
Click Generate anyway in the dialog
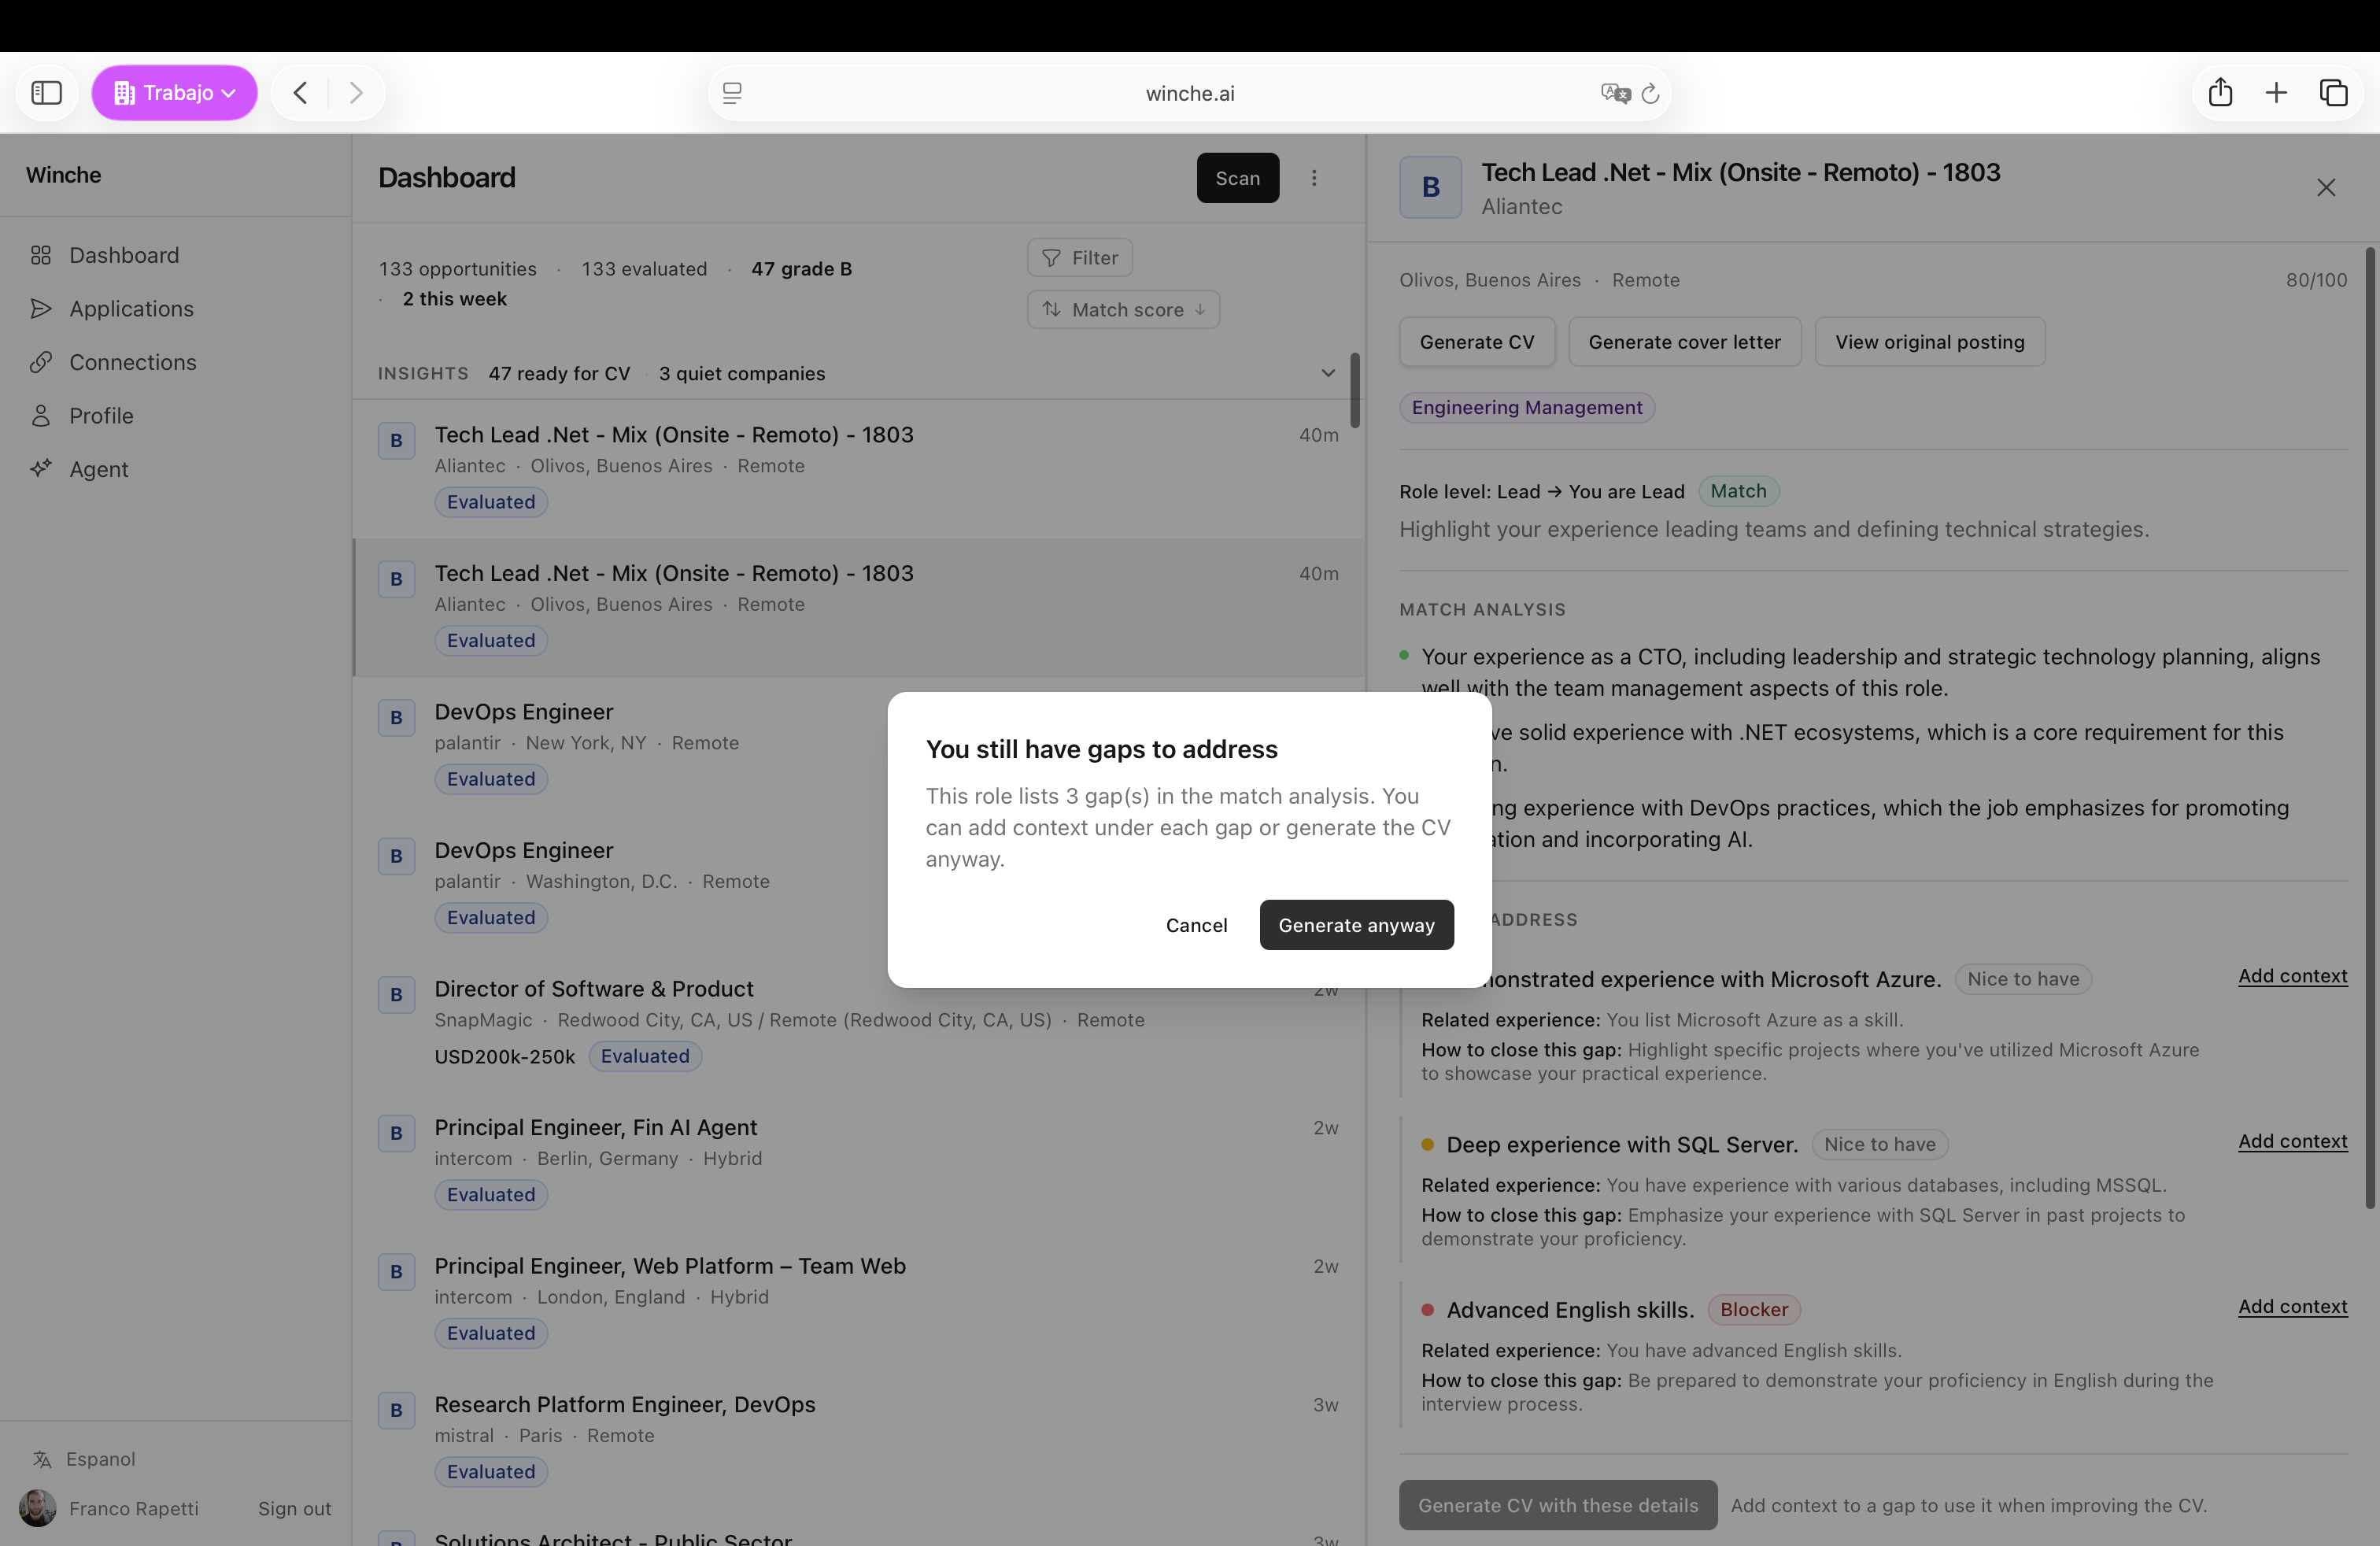click(1356, 925)
